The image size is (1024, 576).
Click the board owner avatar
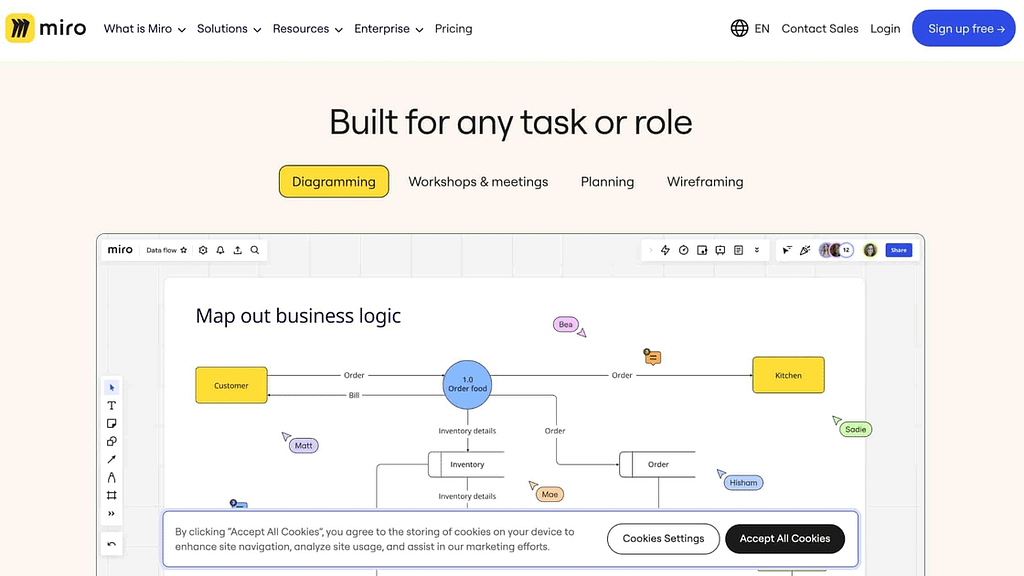tap(870, 250)
